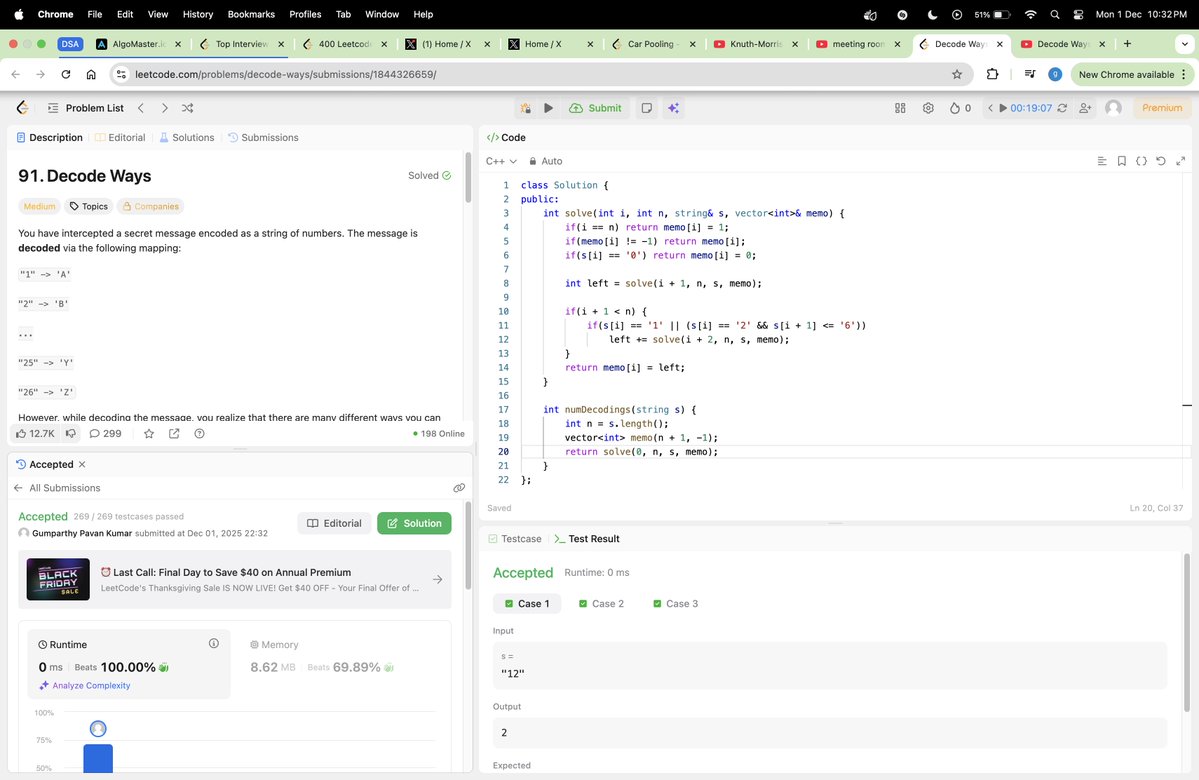Image resolution: width=1199 pixels, height=780 pixels.
Task: Pick a random problem shuffle icon
Action: (187, 108)
